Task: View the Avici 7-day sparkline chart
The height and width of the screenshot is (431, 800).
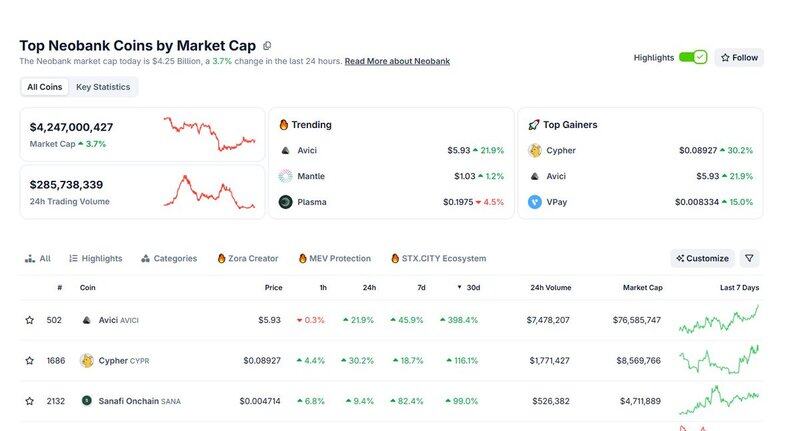Action: click(x=718, y=320)
